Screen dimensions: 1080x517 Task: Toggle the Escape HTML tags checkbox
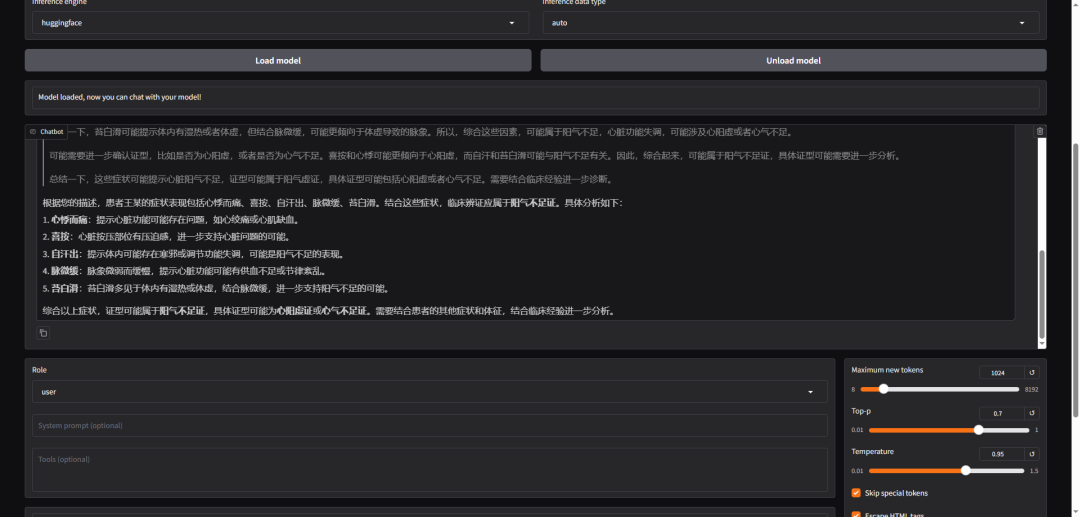point(856,514)
